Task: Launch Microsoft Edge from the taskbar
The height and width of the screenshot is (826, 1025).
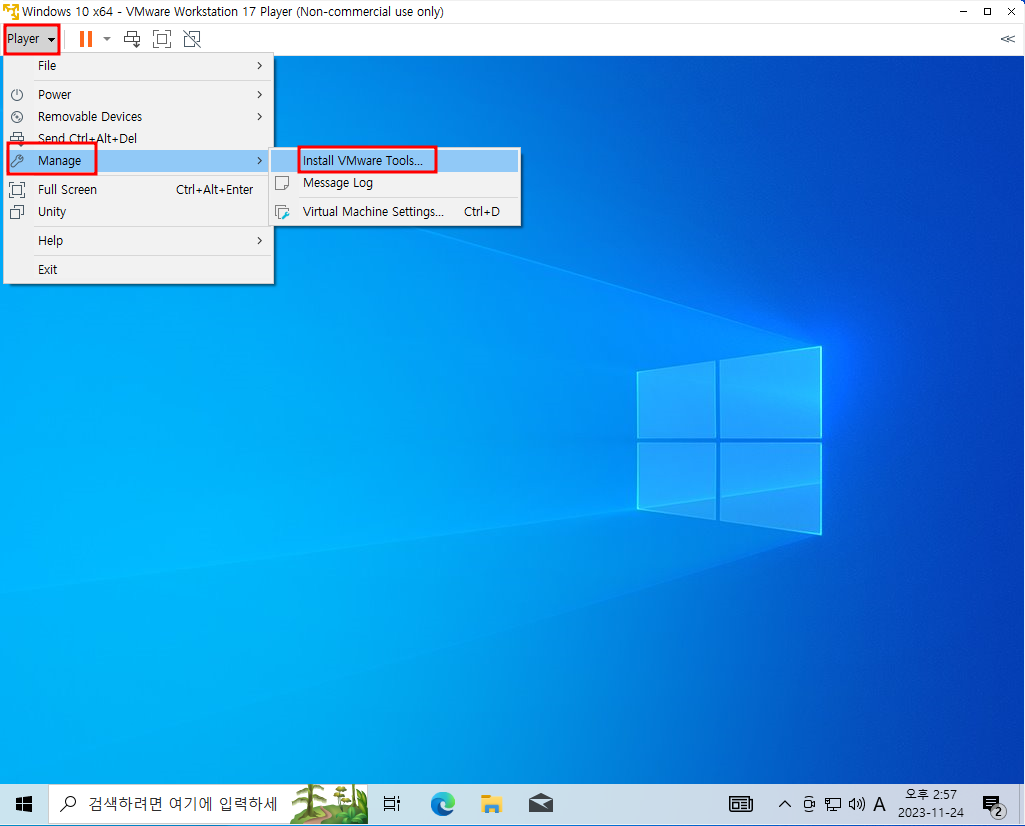Action: click(443, 804)
